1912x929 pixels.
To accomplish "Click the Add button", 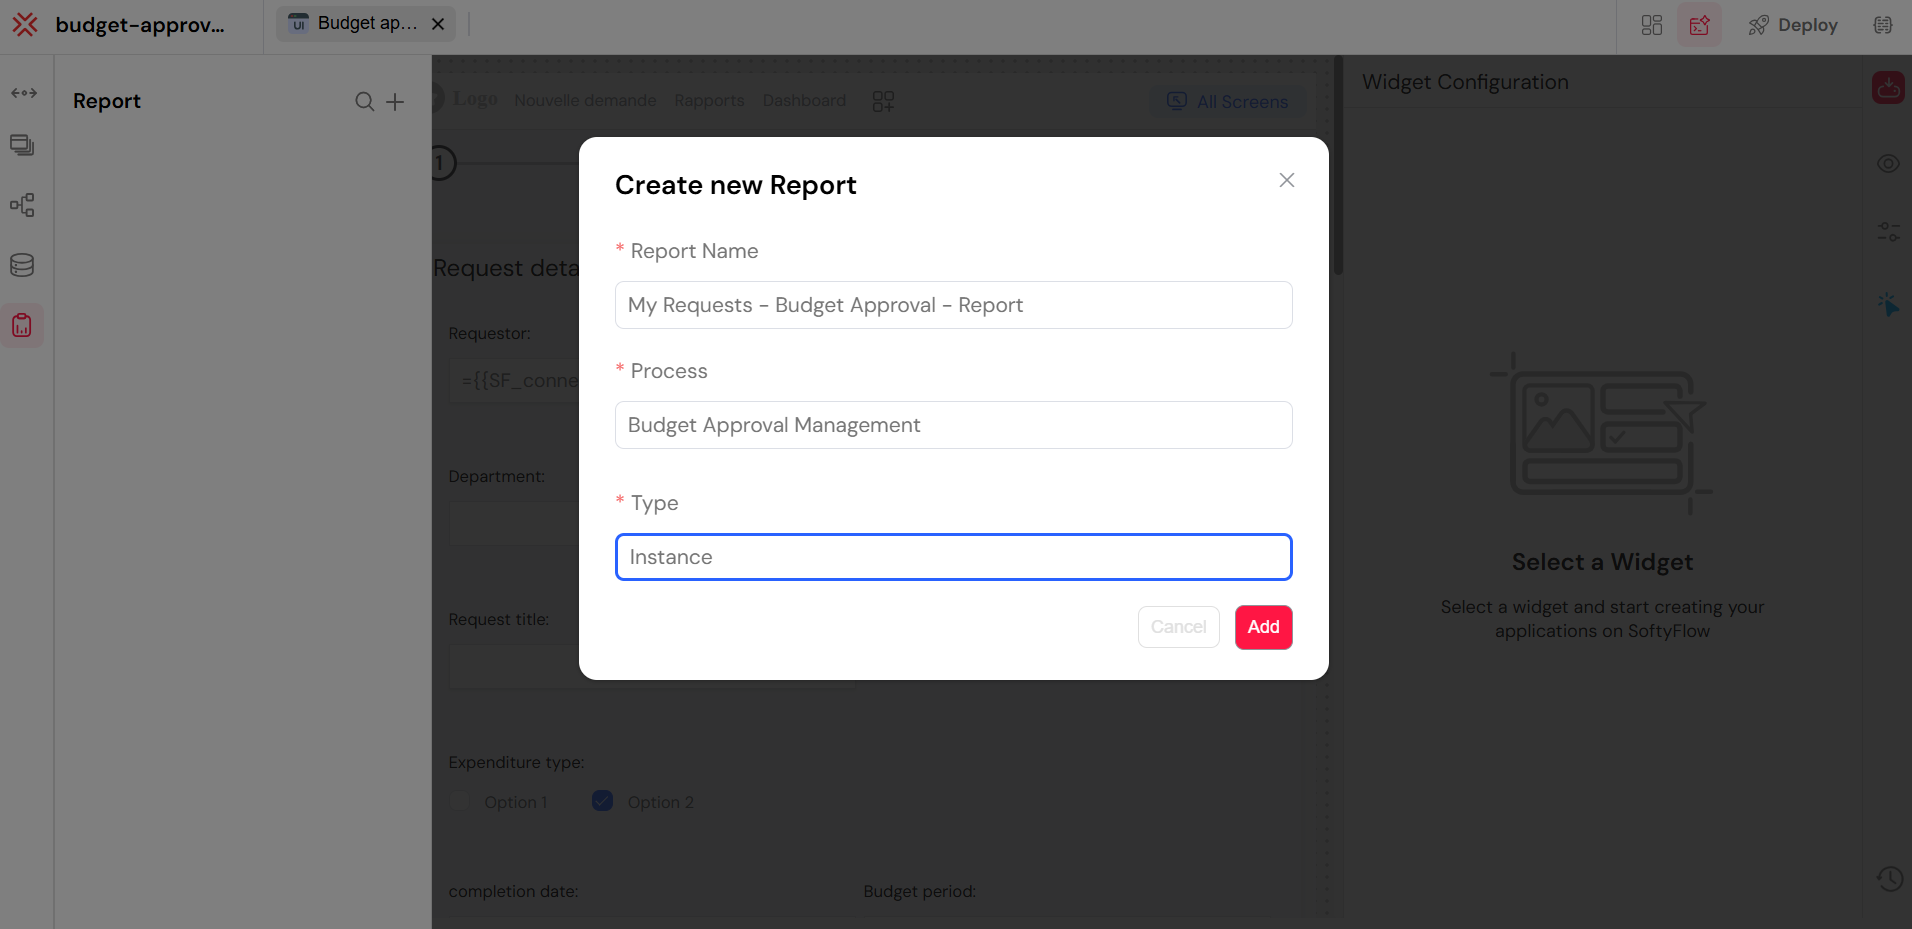I will point(1264,627).
